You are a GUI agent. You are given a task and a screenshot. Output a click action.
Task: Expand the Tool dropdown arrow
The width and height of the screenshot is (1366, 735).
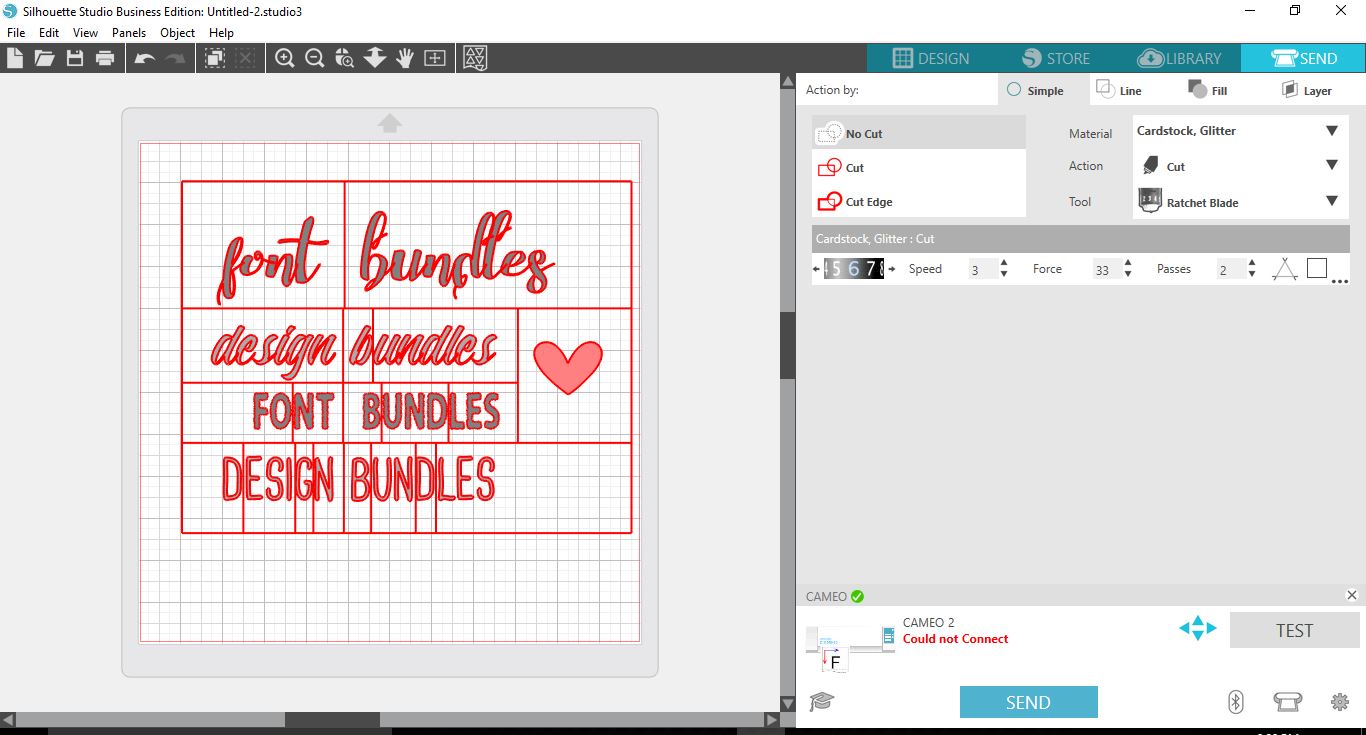click(1332, 201)
